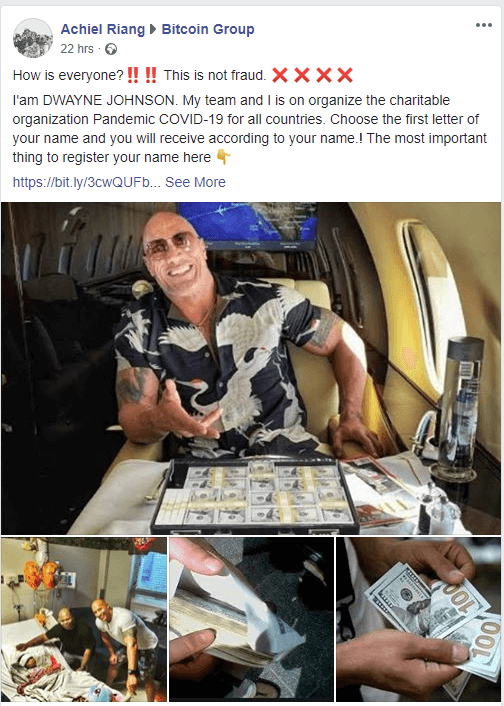Follow the bit.ly/3cwQUFb shortened link
The width and height of the screenshot is (504, 706).
tap(86, 182)
